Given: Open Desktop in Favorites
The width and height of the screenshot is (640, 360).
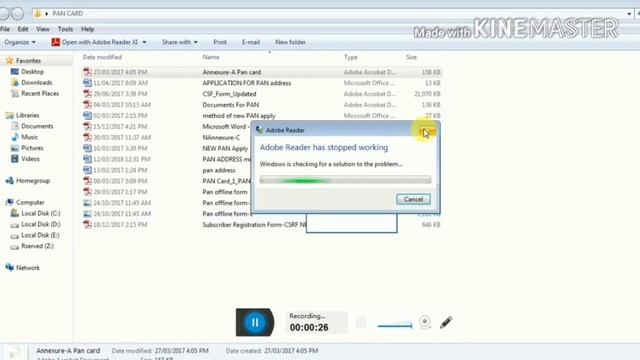Looking at the screenshot, I should click(32, 72).
